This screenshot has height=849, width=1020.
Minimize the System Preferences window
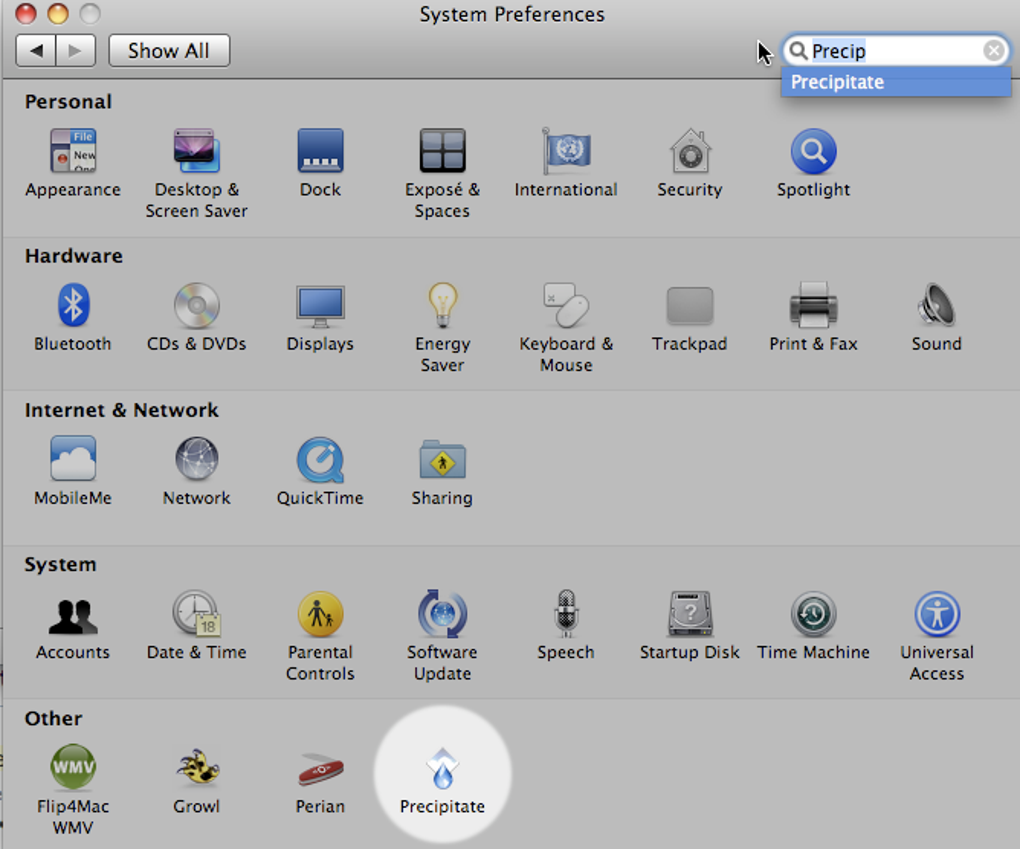click(x=58, y=13)
